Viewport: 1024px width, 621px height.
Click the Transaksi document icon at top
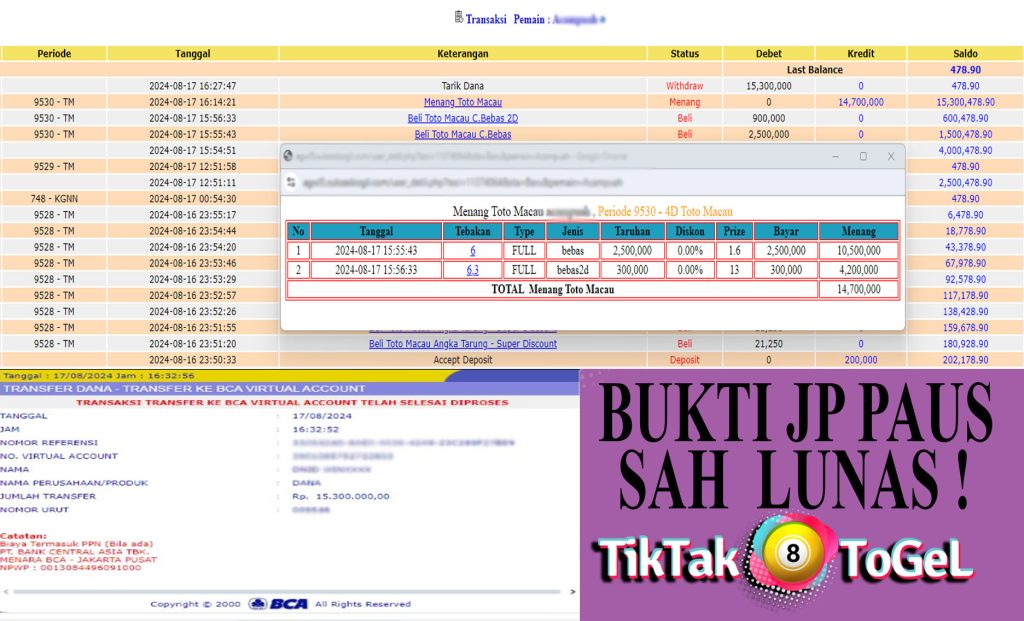pyautogui.click(x=458, y=17)
